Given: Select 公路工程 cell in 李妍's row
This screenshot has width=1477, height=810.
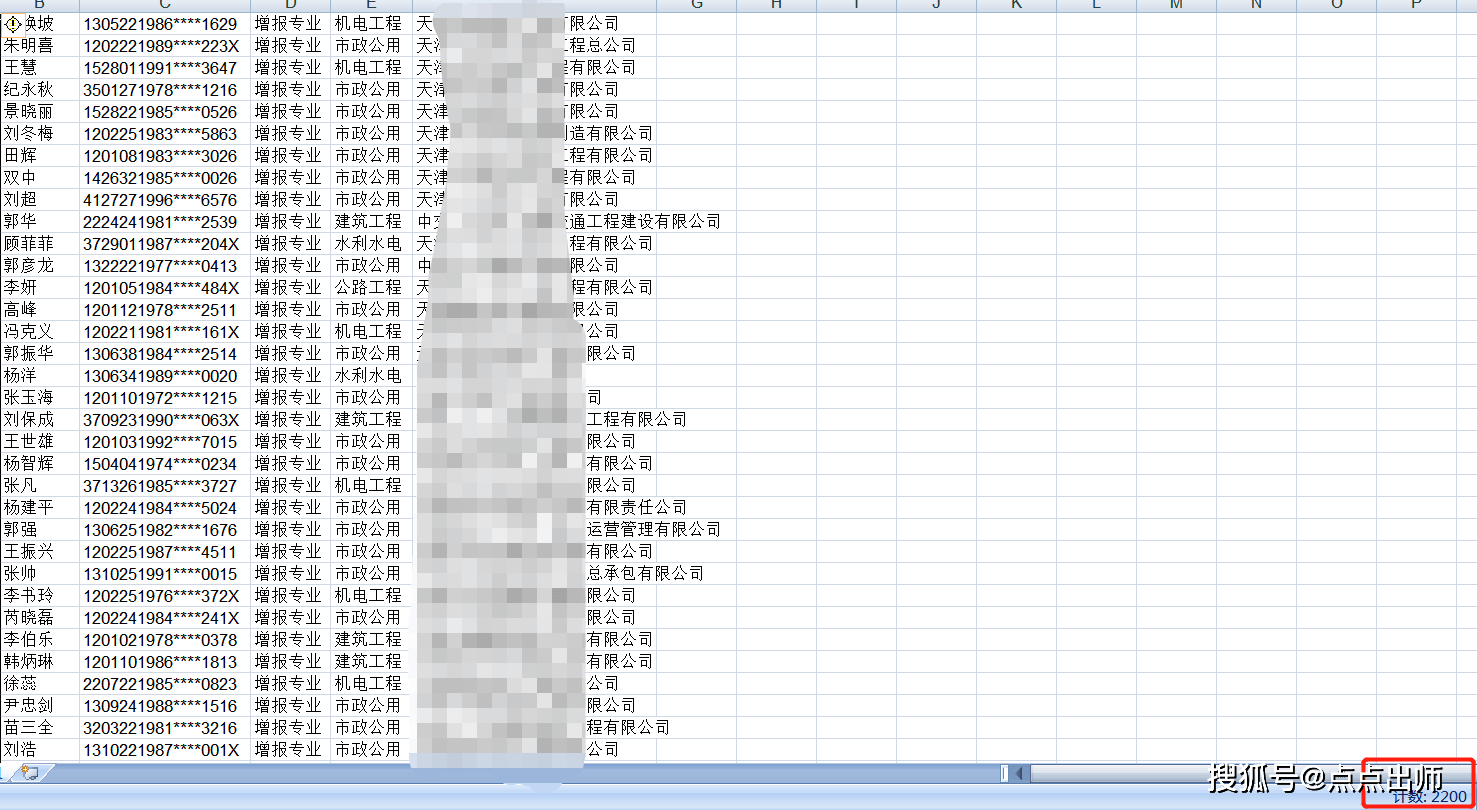Looking at the screenshot, I should 371,287.
